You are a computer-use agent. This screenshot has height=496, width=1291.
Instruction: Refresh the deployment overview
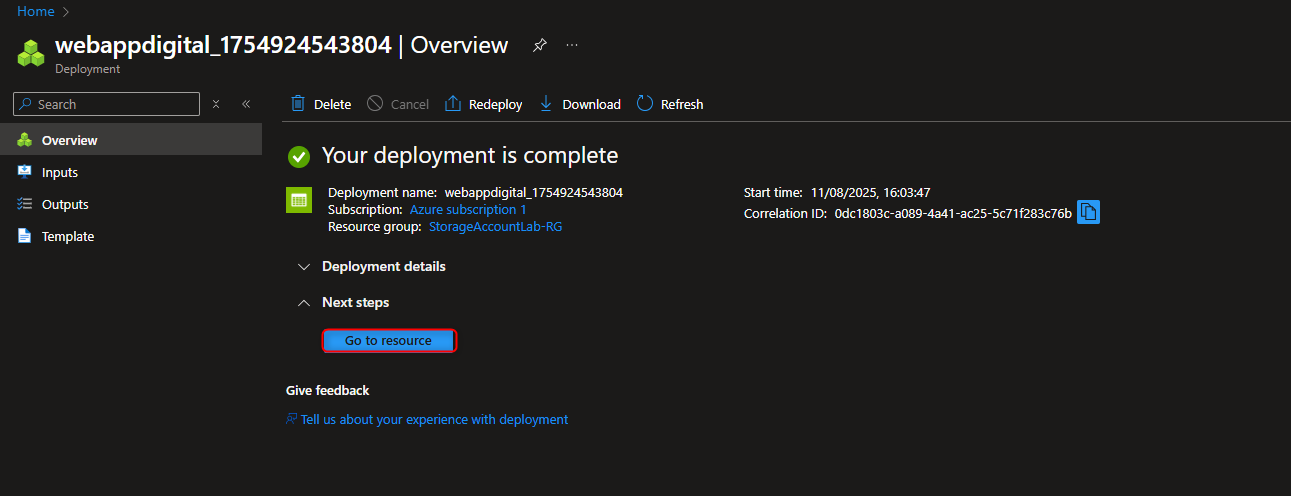coord(670,104)
